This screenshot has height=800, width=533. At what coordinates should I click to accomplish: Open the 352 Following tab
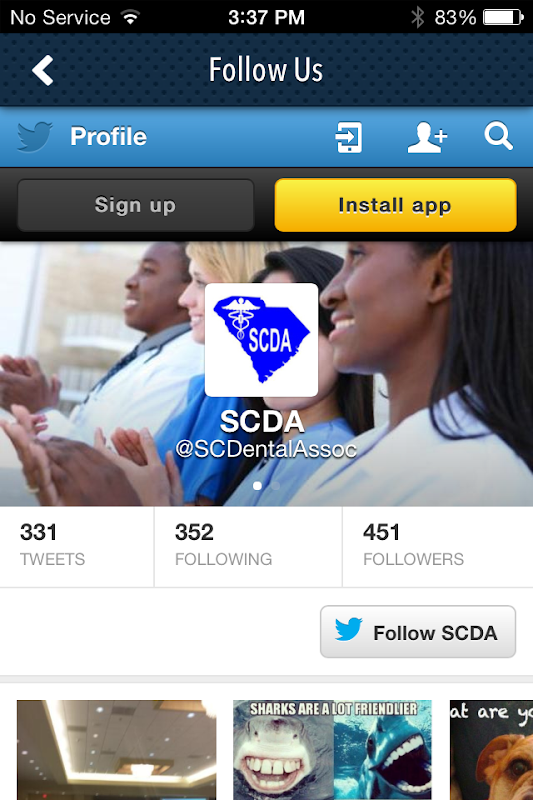(248, 546)
